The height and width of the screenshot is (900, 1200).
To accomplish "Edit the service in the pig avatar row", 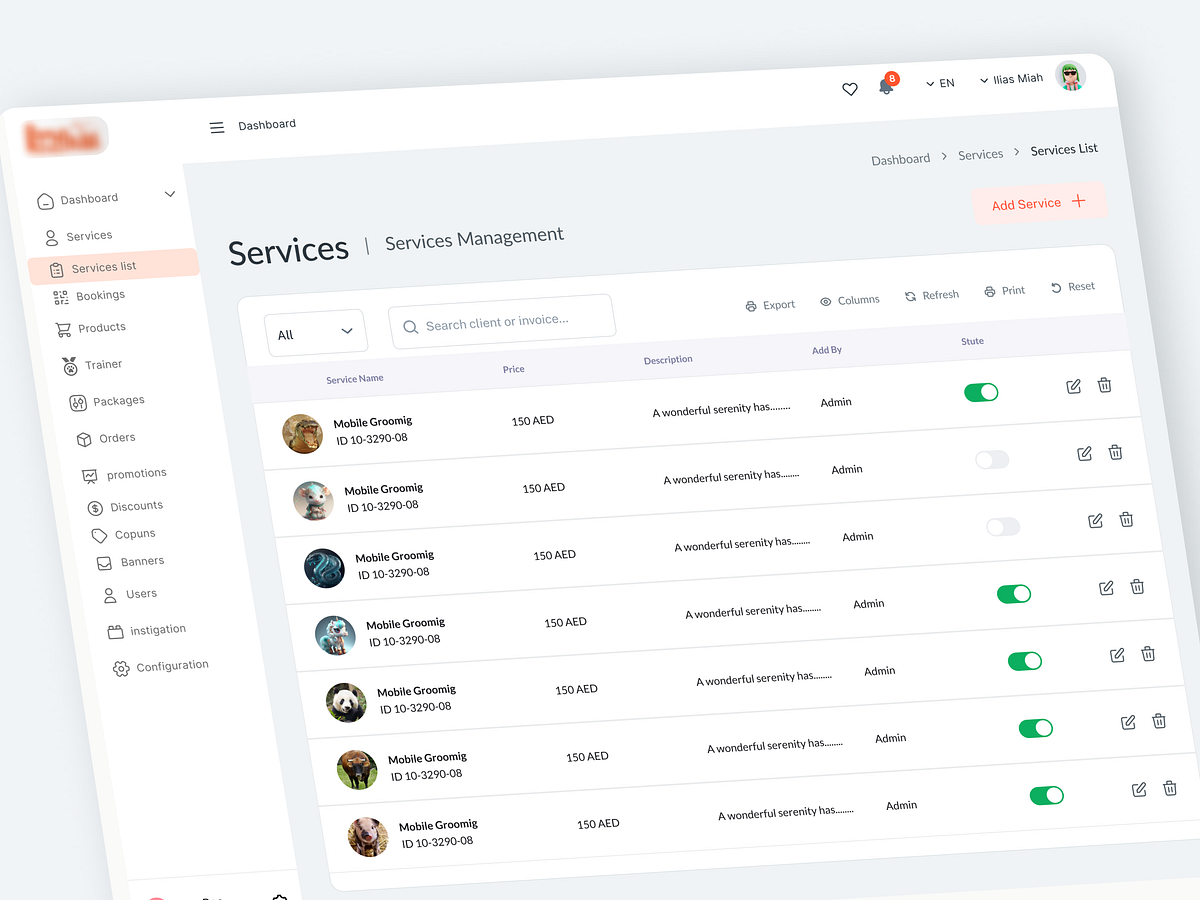I will (x=1140, y=790).
